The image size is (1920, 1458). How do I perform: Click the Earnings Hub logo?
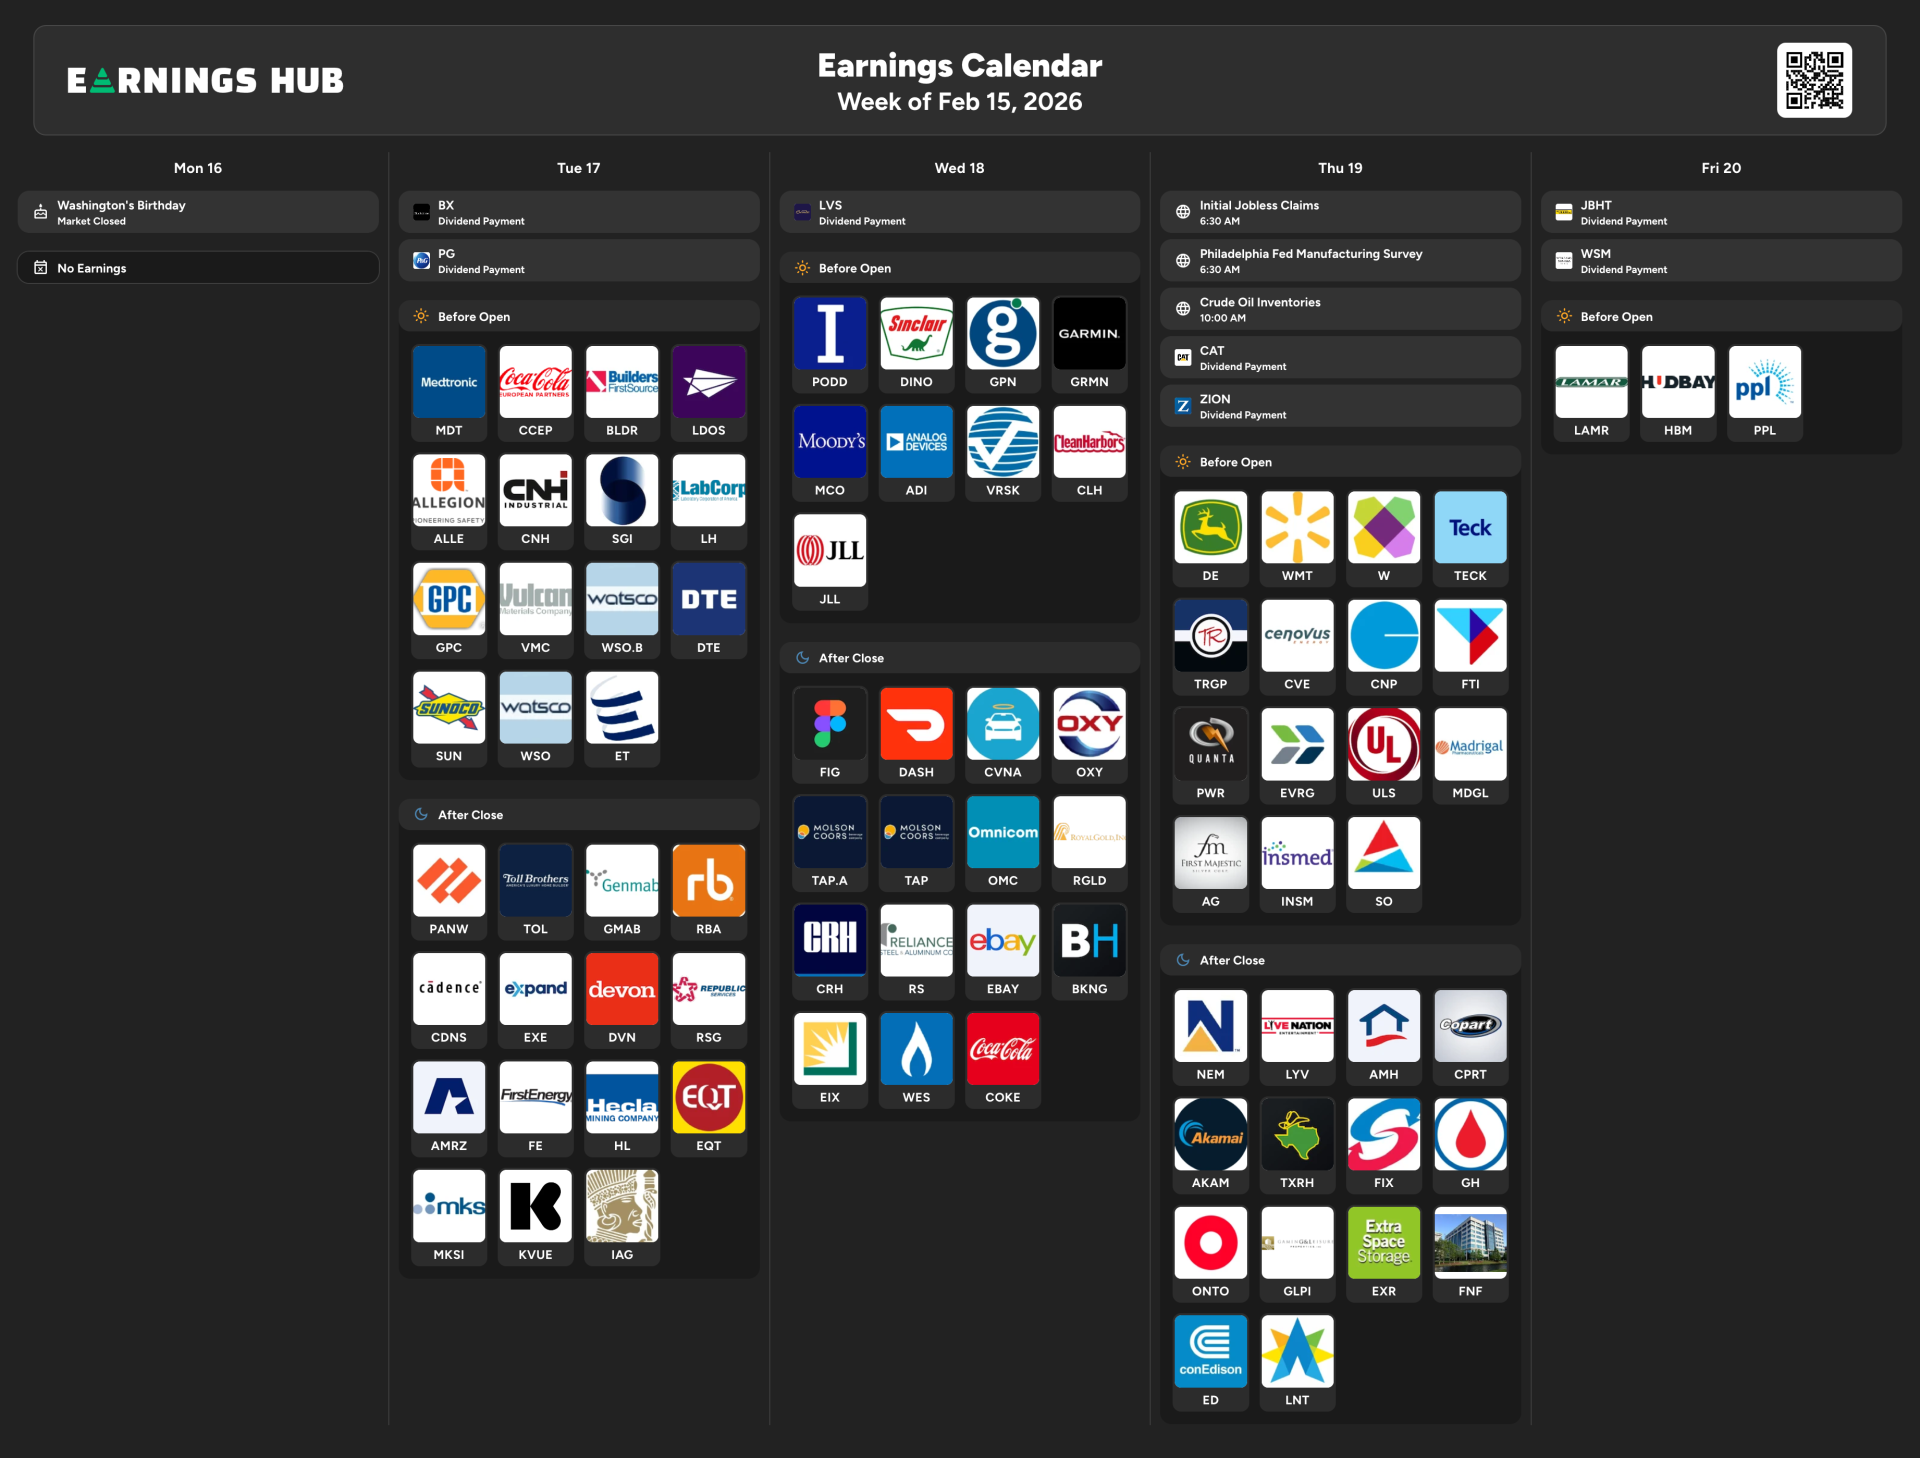[205, 80]
